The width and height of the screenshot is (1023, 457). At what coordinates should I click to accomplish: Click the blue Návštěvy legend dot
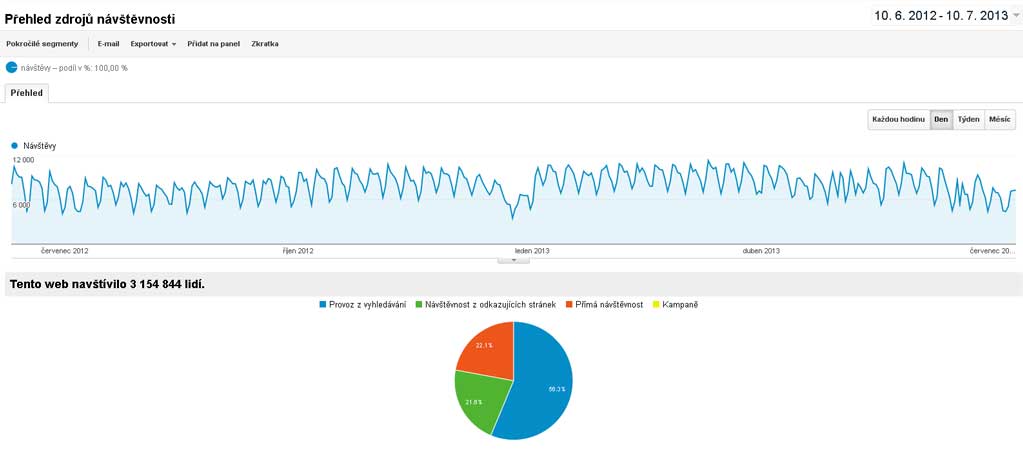(x=15, y=146)
